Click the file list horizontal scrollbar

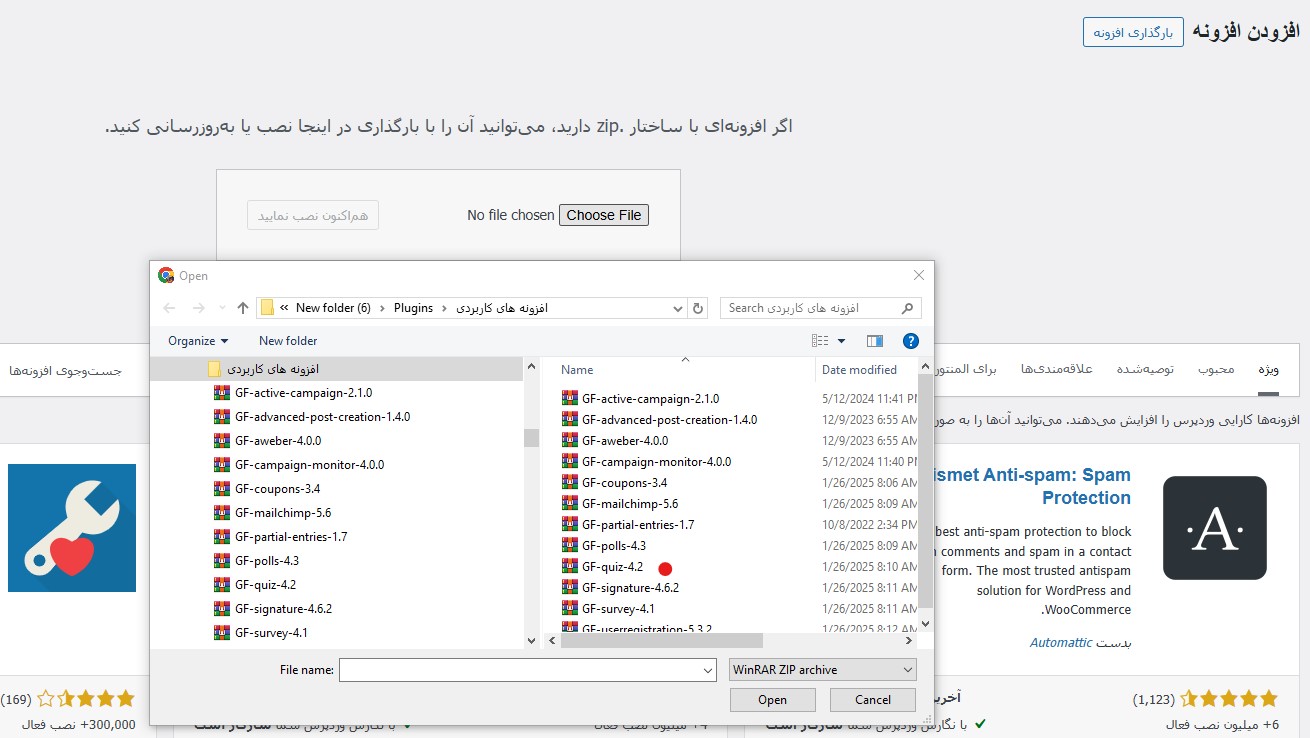point(661,640)
